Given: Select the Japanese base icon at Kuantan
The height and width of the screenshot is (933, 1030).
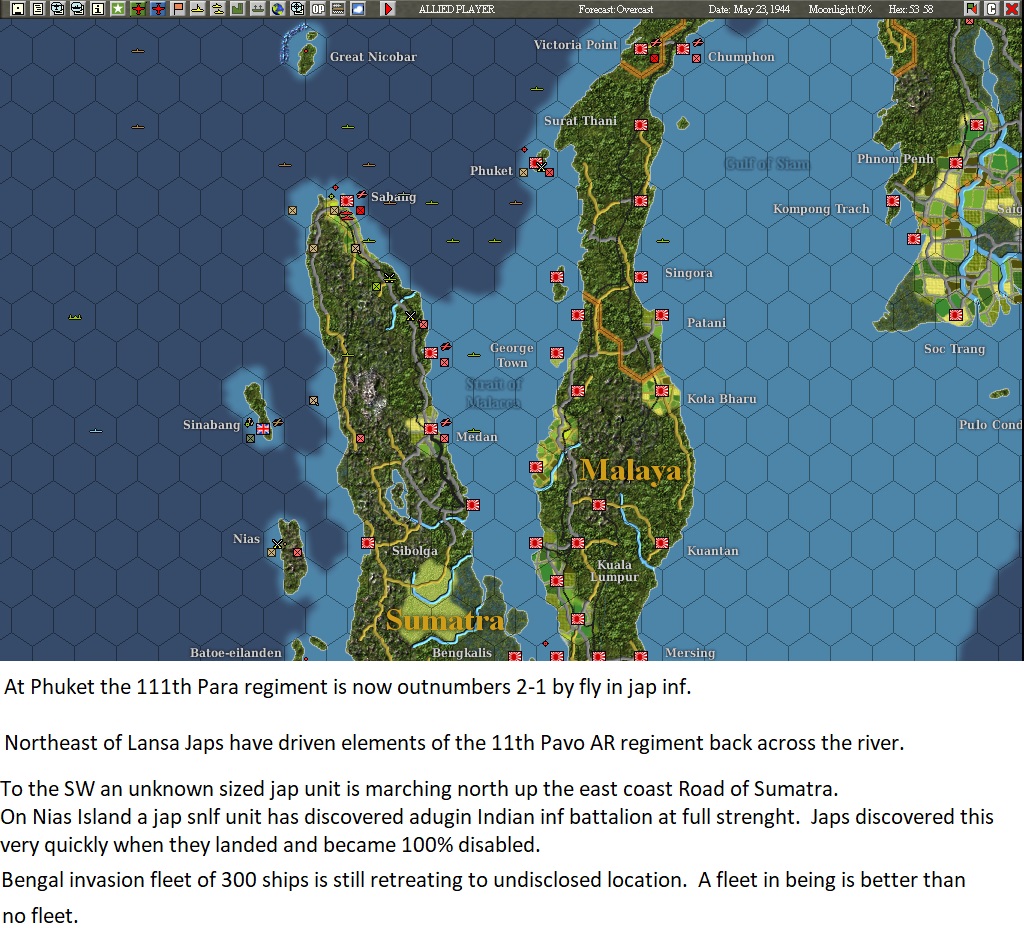Looking at the screenshot, I should (662, 543).
